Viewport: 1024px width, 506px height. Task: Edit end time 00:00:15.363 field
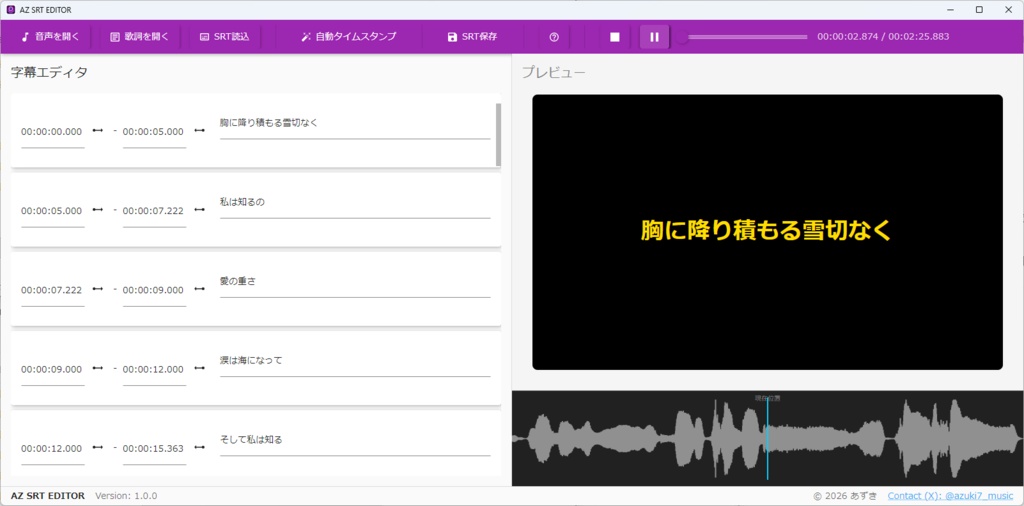[x=154, y=449]
